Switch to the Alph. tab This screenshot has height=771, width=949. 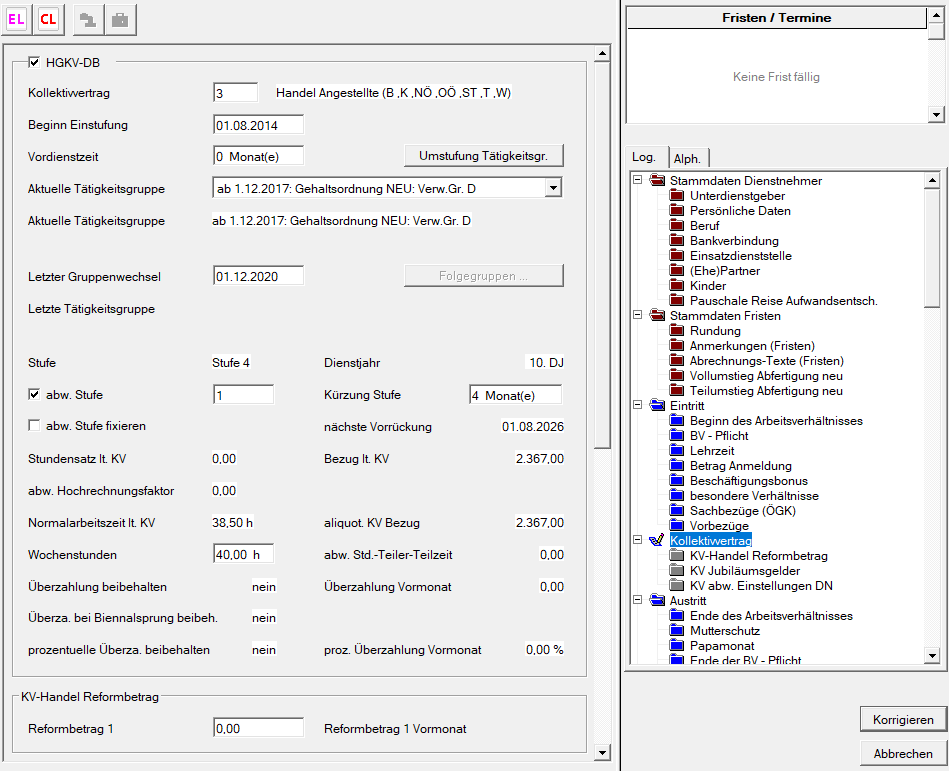[x=686, y=158]
